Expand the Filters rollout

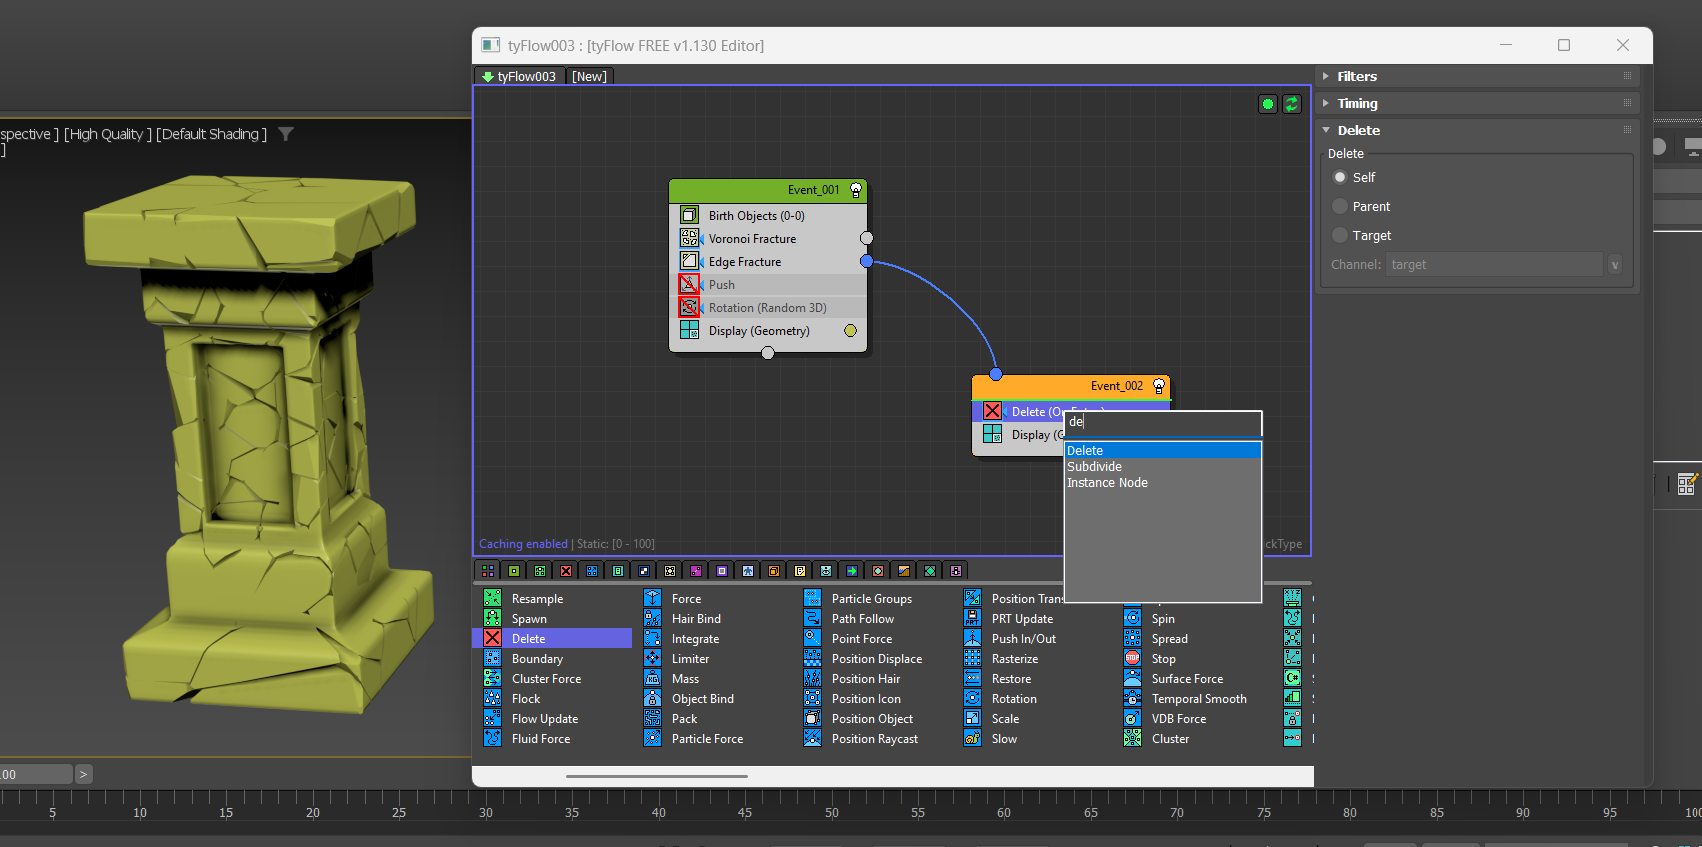[x=1356, y=76]
